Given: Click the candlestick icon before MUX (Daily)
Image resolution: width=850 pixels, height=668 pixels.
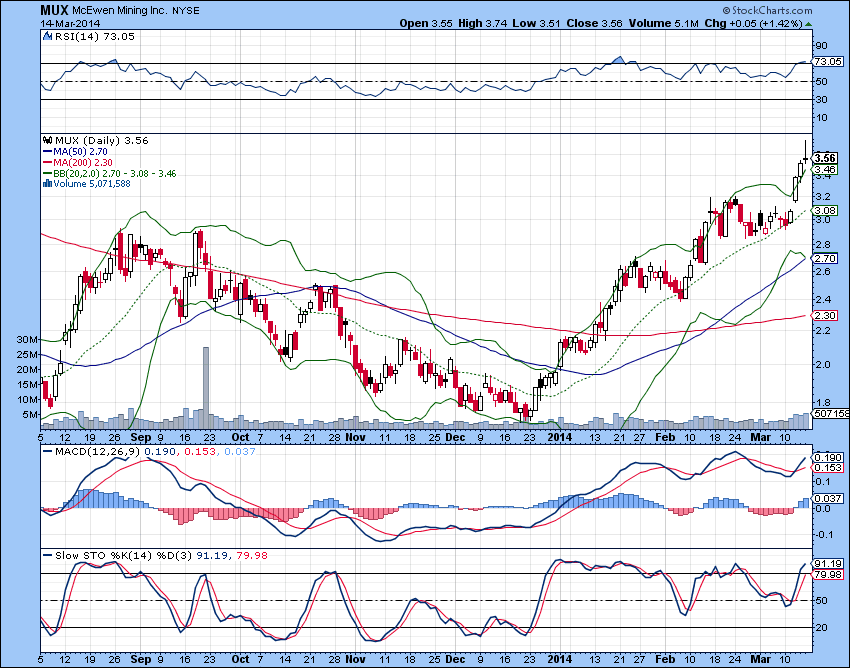Looking at the screenshot, I should point(48,140).
